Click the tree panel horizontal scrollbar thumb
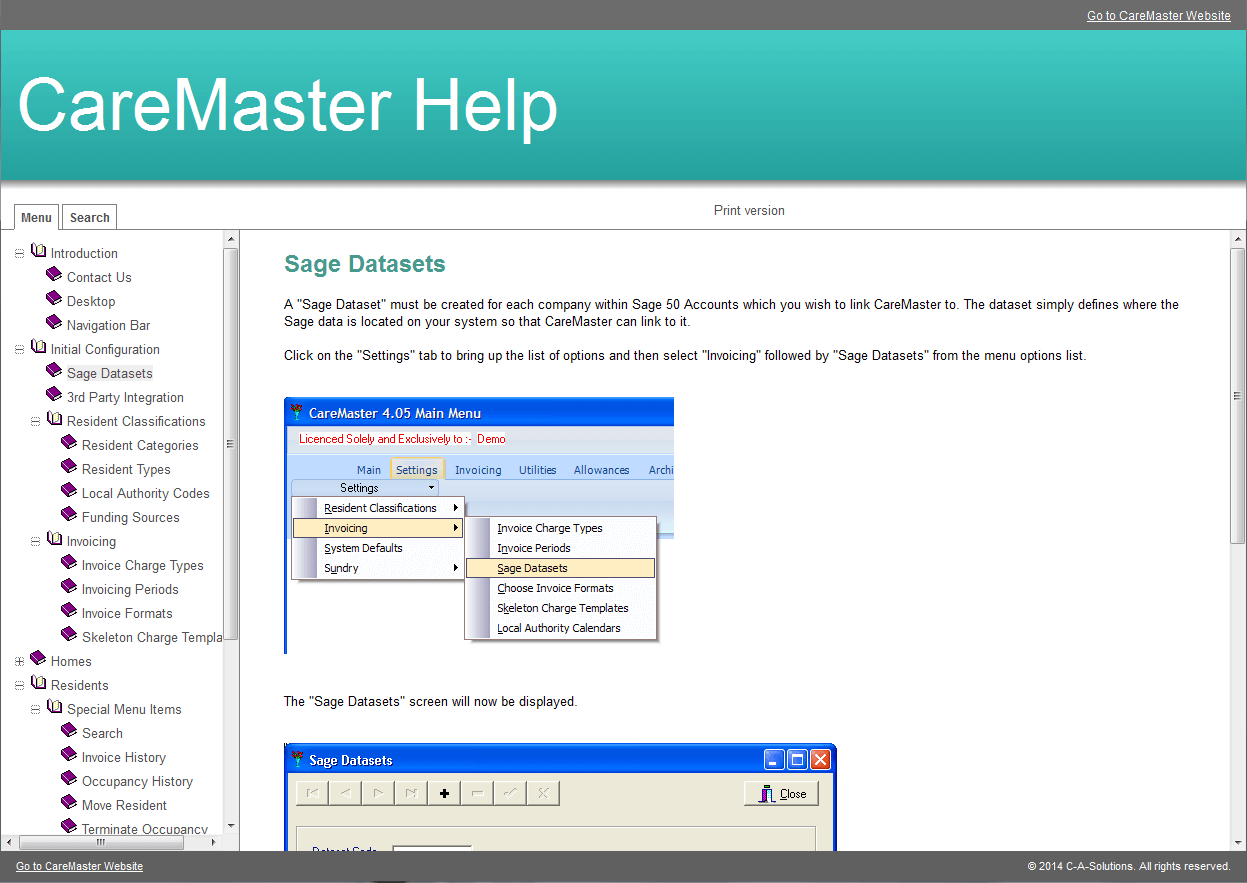Screen dimensions: 1247x883 99,843
